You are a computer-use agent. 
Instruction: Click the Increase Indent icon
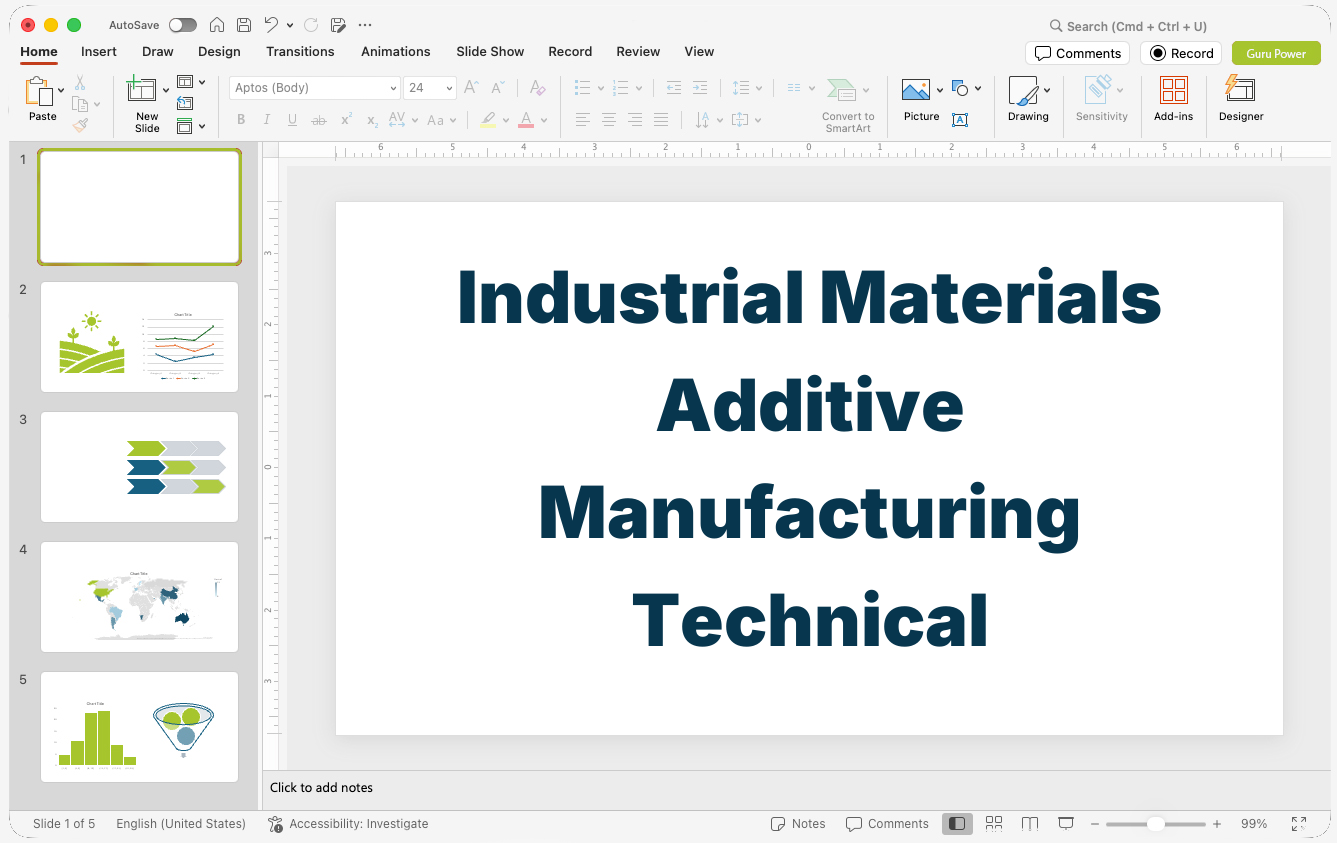coord(700,88)
